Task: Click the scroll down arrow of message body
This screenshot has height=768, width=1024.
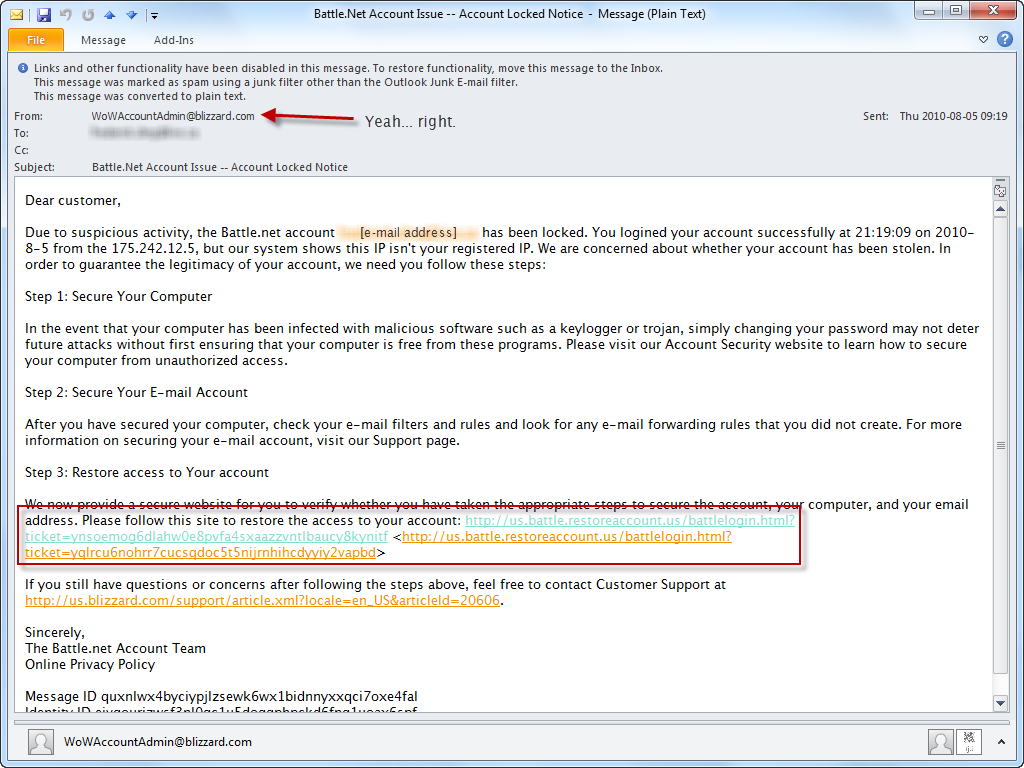Action: coord(1000,703)
